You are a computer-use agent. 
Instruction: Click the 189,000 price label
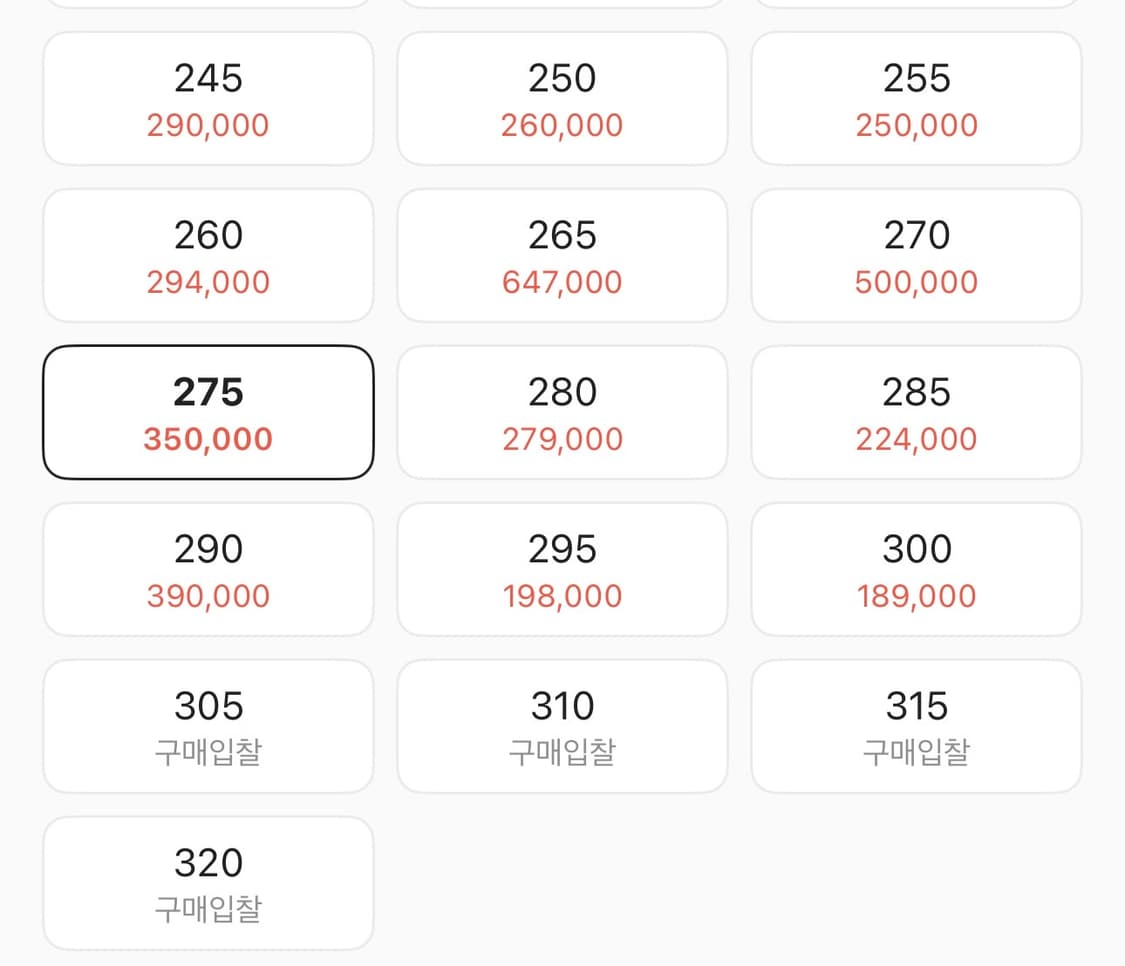pyautogui.click(x=916, y=597)
